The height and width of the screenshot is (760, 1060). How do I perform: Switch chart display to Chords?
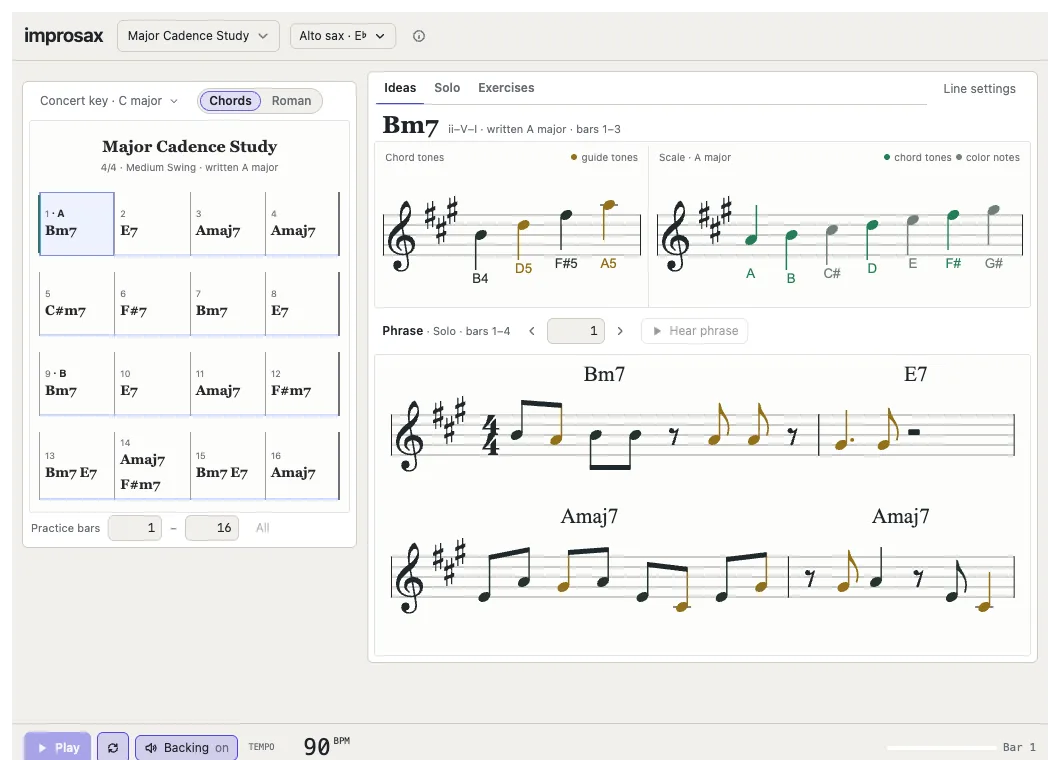[231, 101]
